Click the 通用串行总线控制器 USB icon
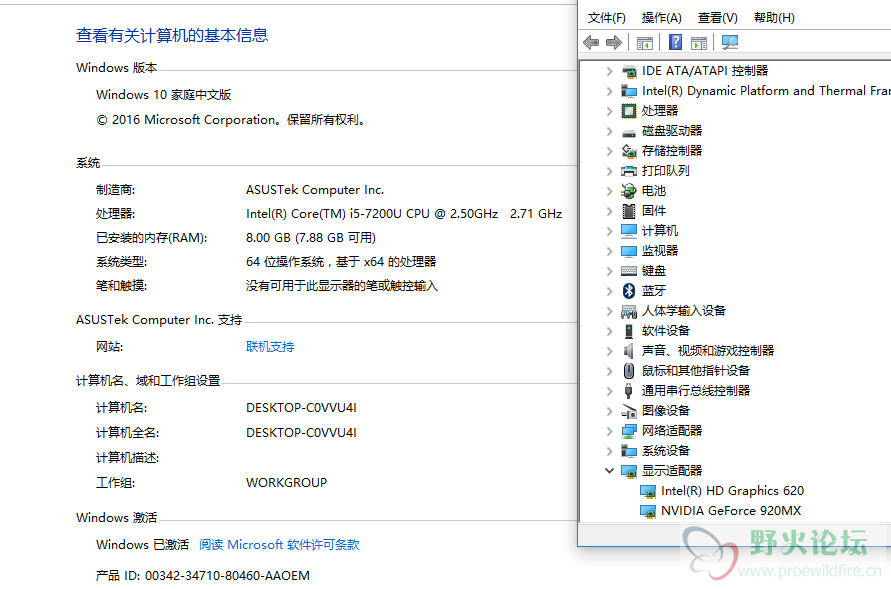The width and height of the screenshot is (891, 589). (x=628, y=391)
